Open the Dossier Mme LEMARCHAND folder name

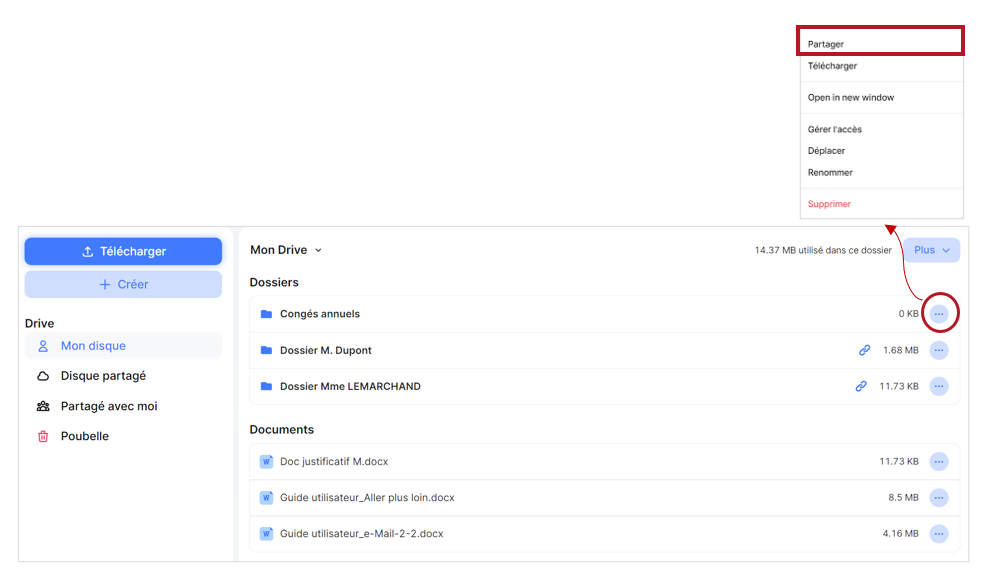point(350,386)
